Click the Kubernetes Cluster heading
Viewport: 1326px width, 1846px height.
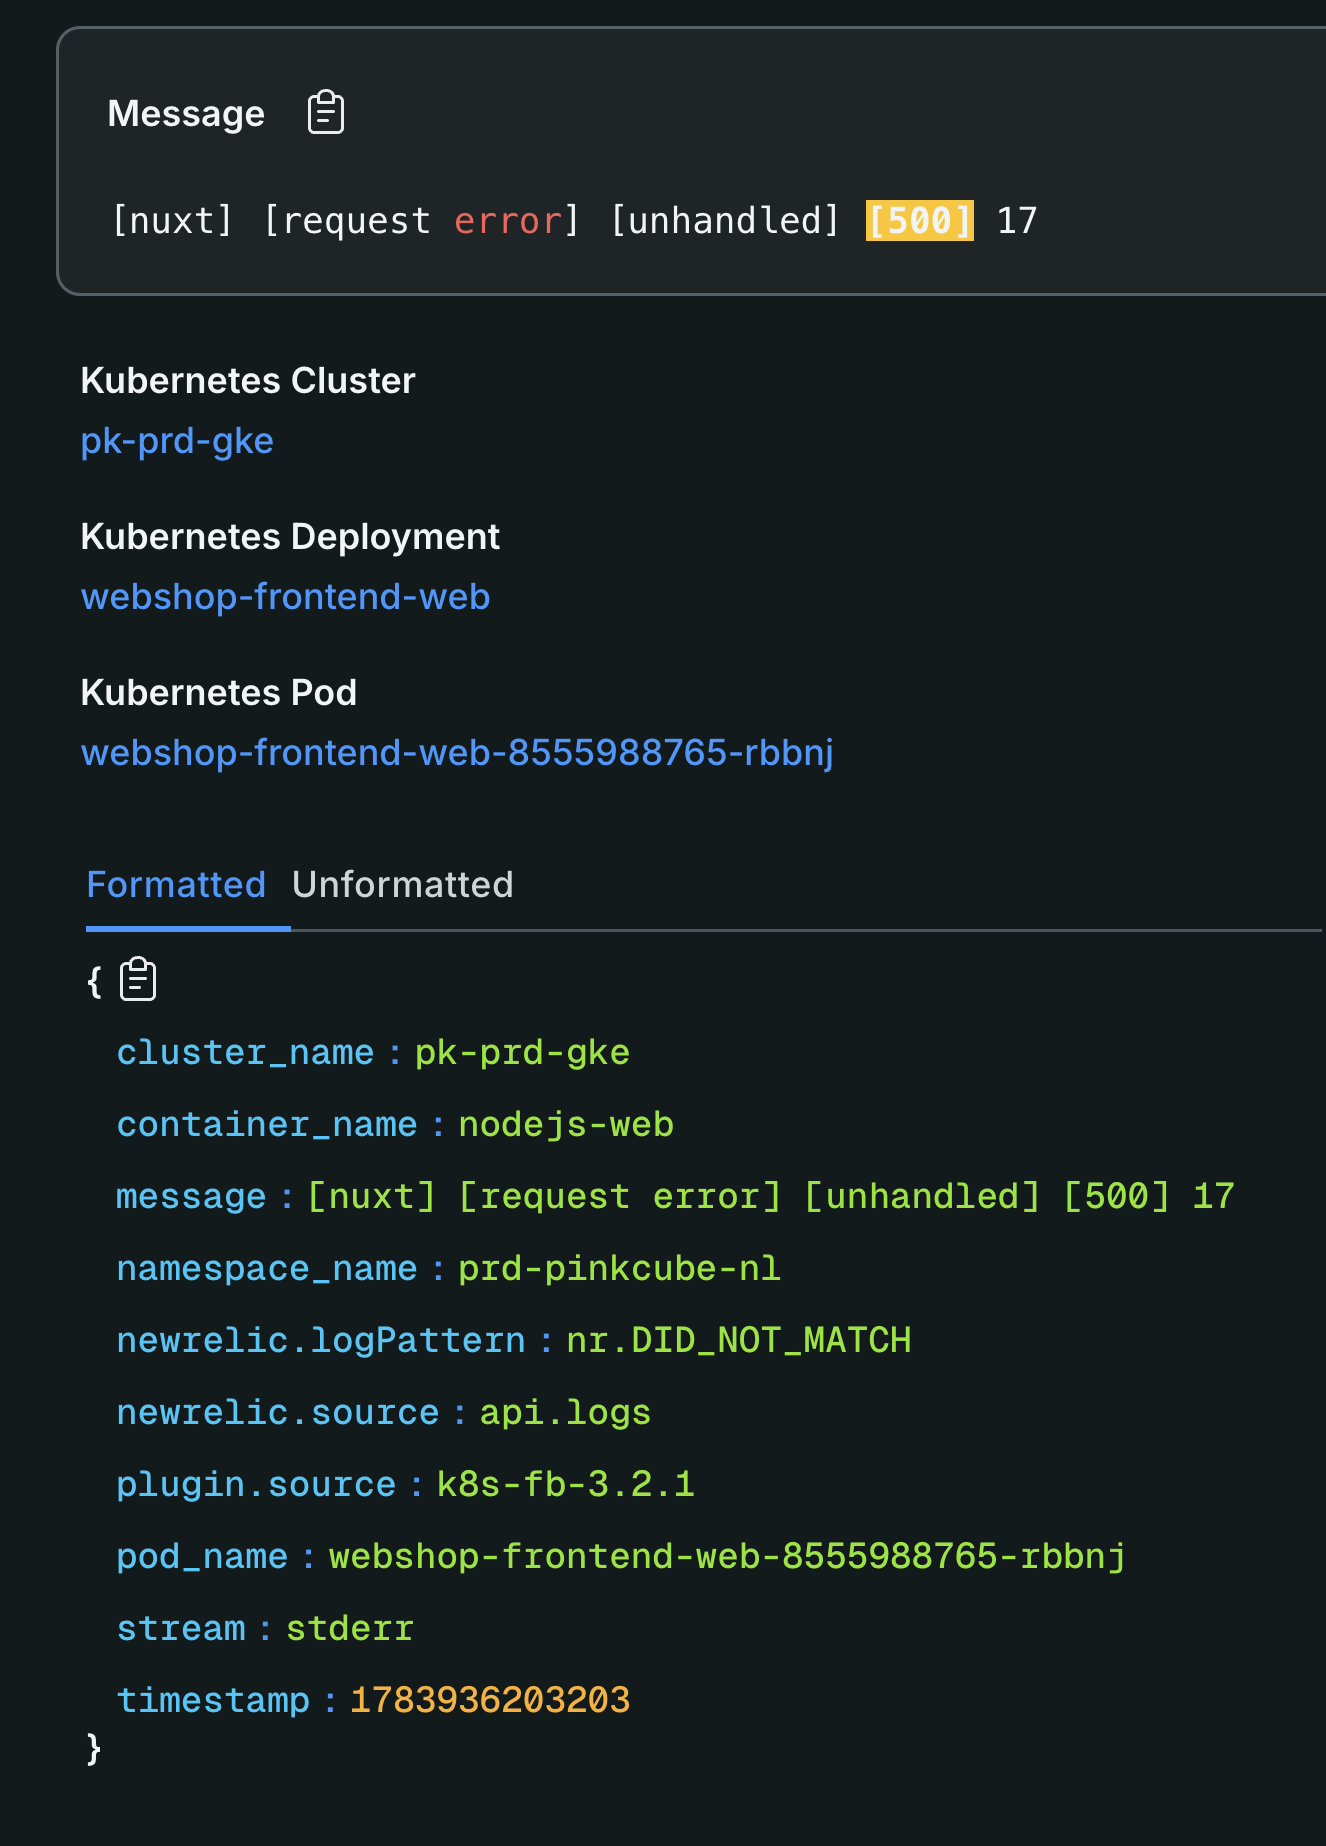[248, 381]
